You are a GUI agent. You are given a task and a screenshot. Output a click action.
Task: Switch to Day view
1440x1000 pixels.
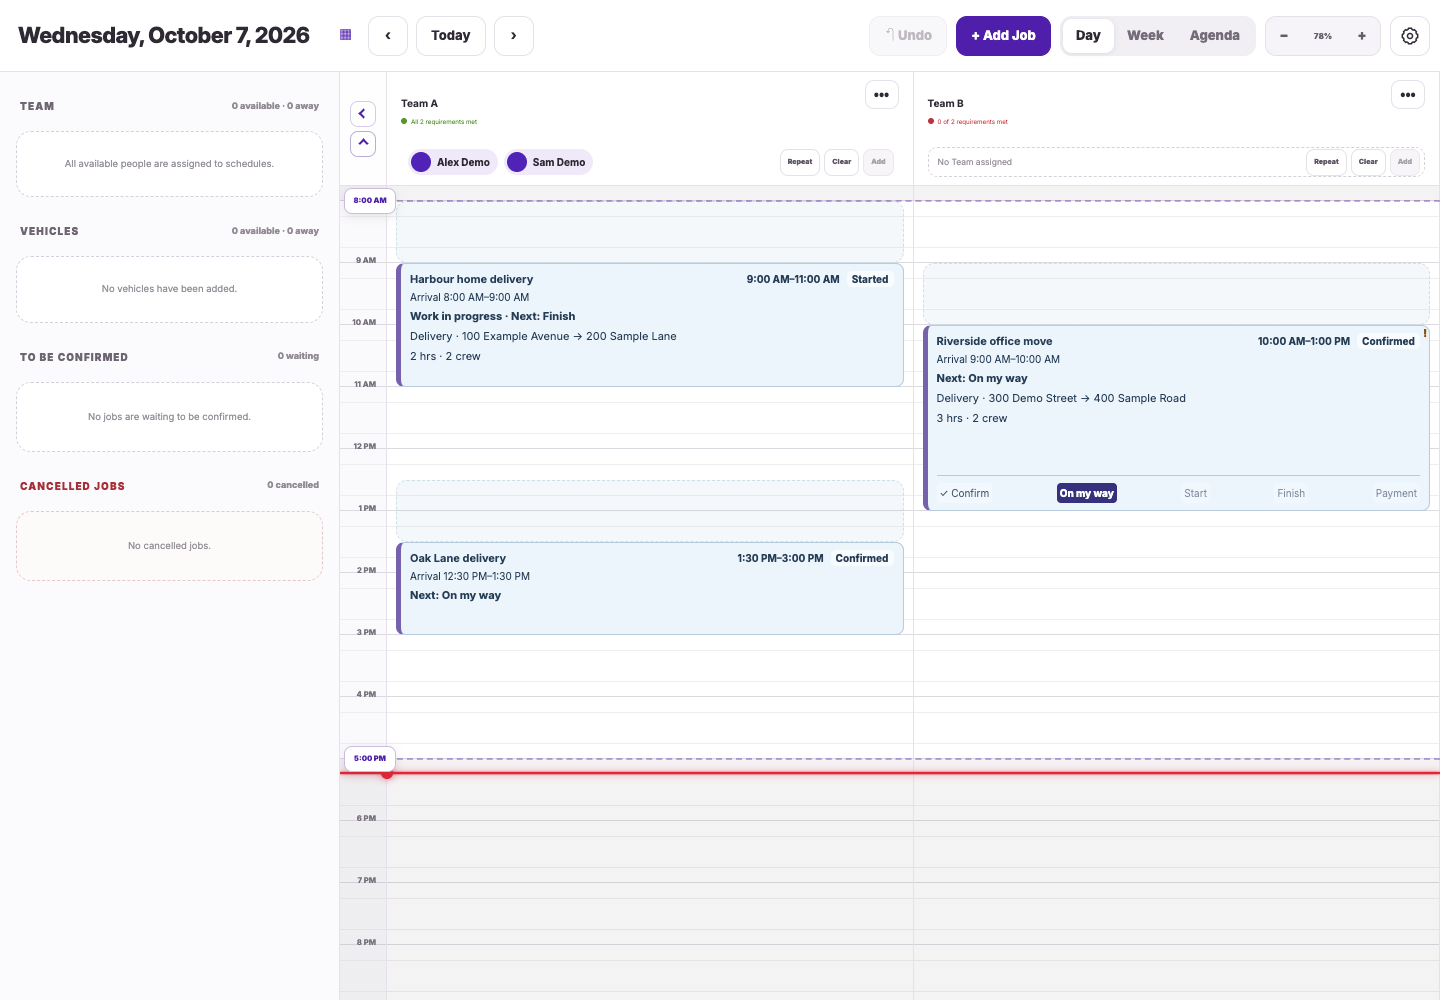(1088, 36)
